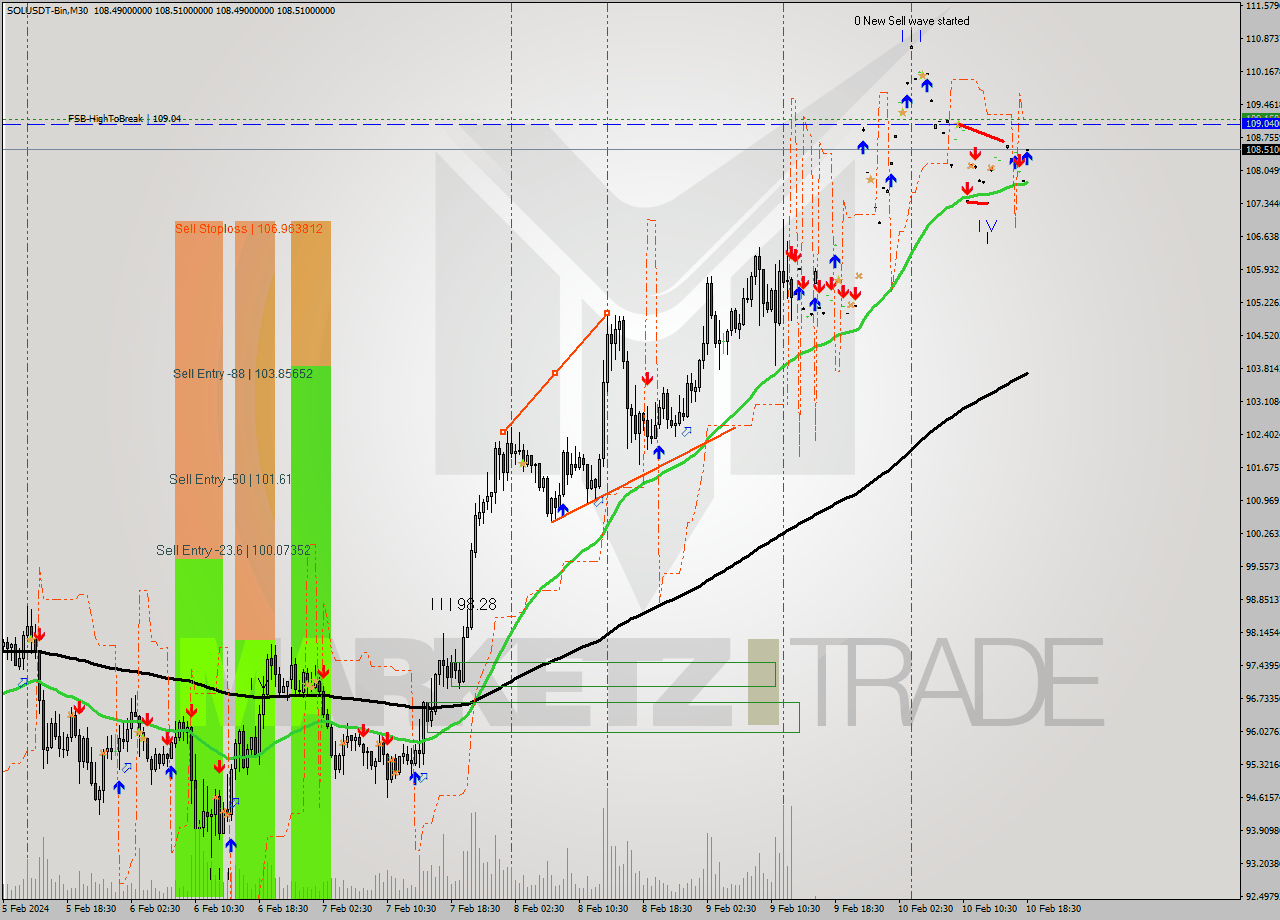The height and width of the screenshot is (920, 1280).
Task: Click the '6 Feb 10:30' time label
Action: pos(218,909)
